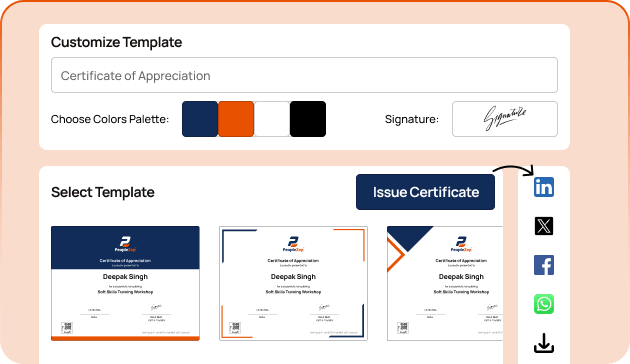Click the Choose Colors Palette label
This screenshot has width=630, height=364.
click(x=110, y=119)
